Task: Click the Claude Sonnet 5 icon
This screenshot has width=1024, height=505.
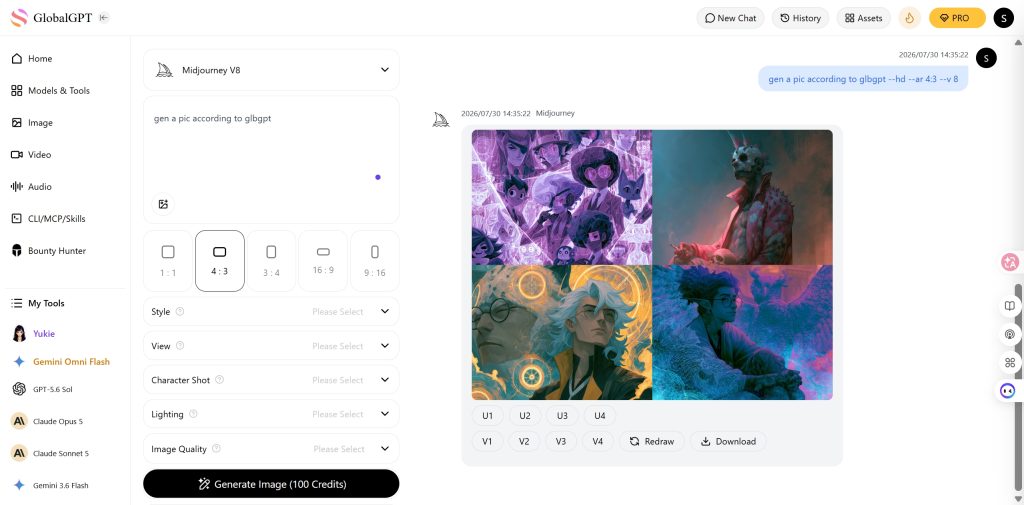Action: point(20,453)
